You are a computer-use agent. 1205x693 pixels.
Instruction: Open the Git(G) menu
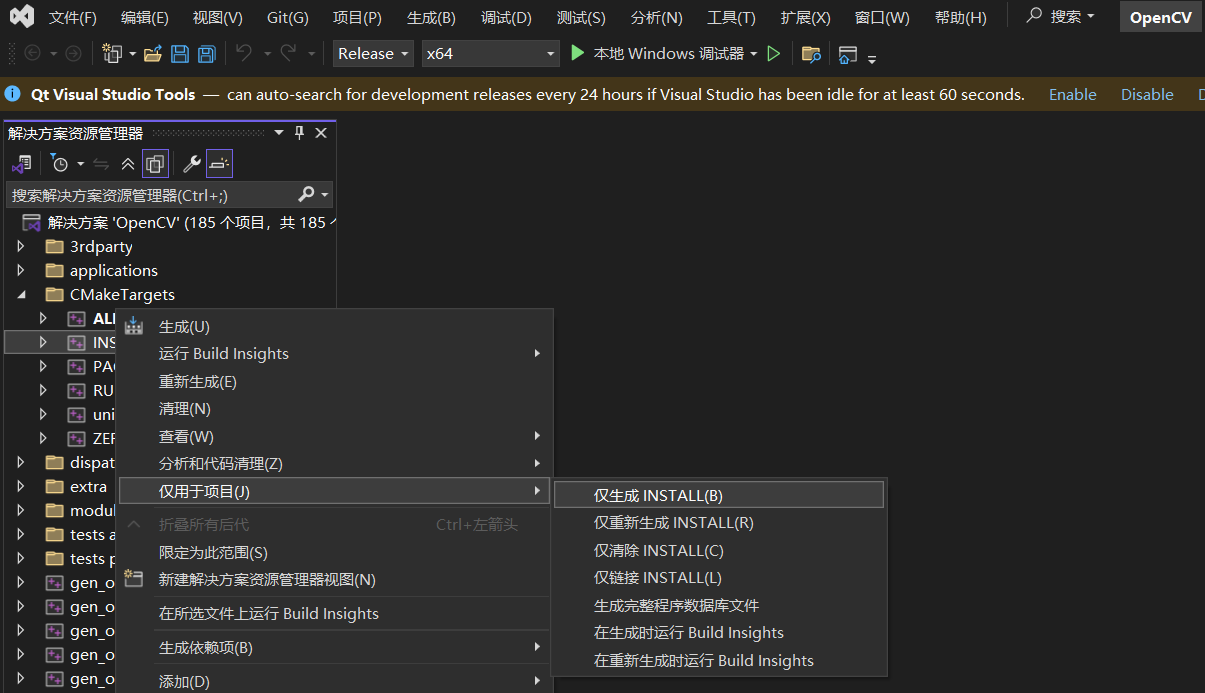pos(288,17)
